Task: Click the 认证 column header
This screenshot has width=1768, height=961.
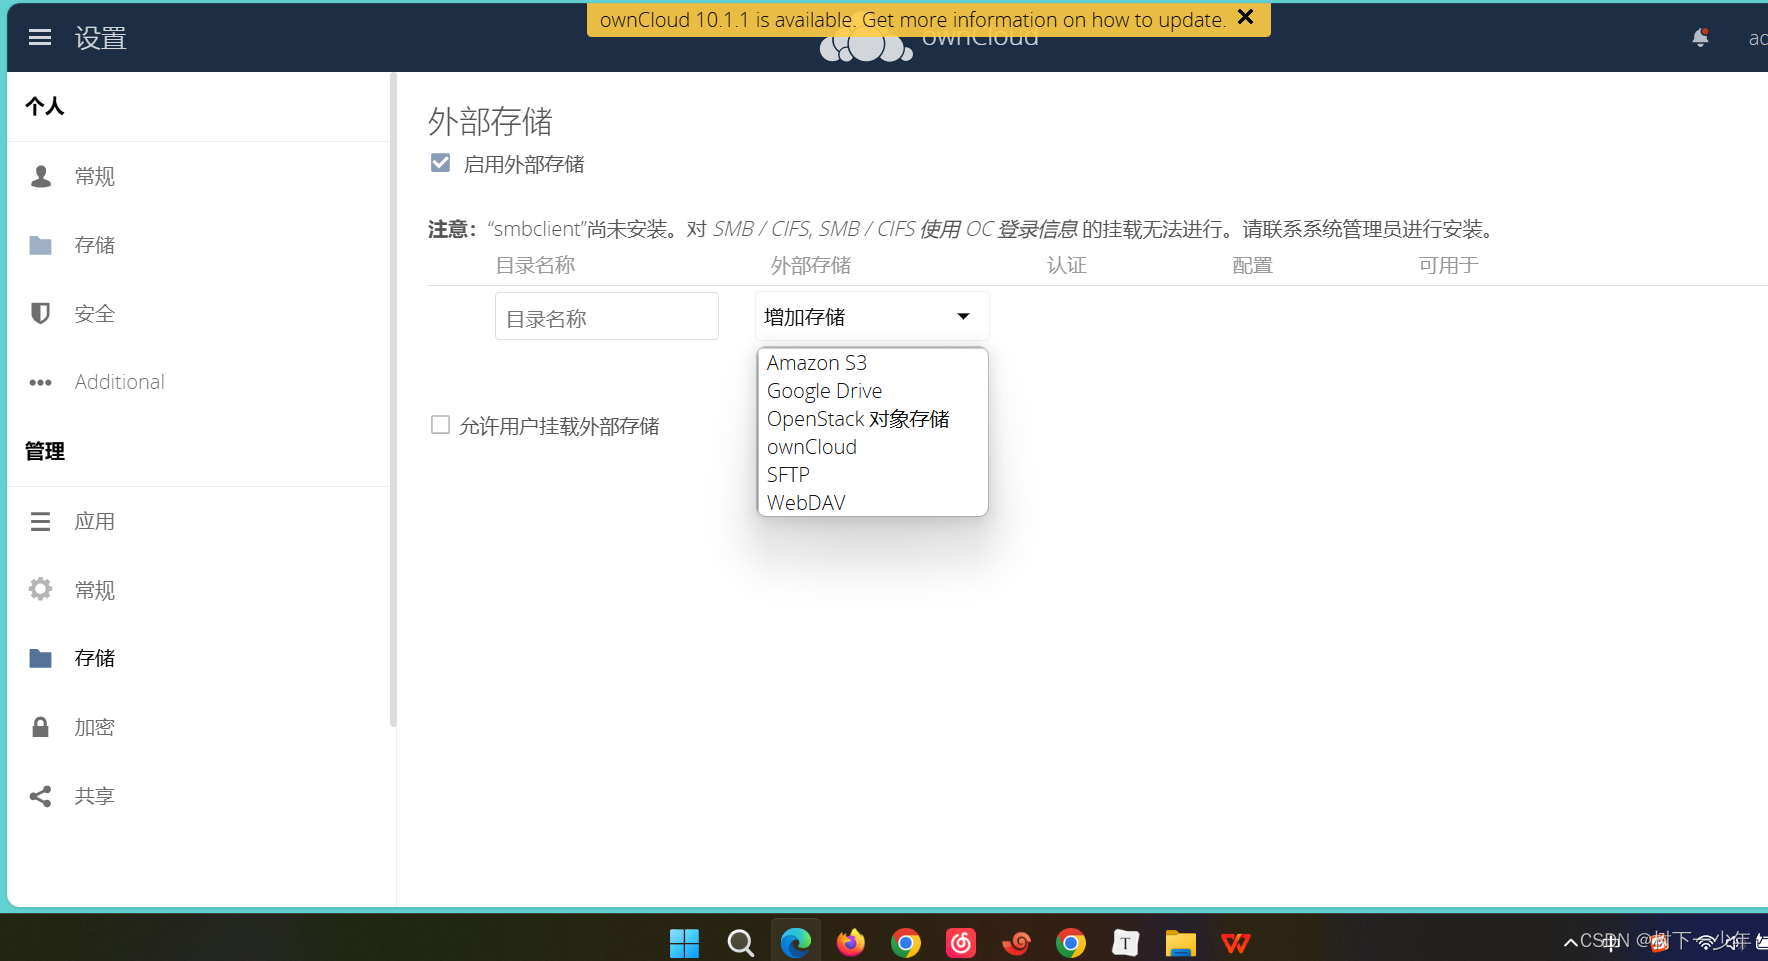Action: point(1067,265)
